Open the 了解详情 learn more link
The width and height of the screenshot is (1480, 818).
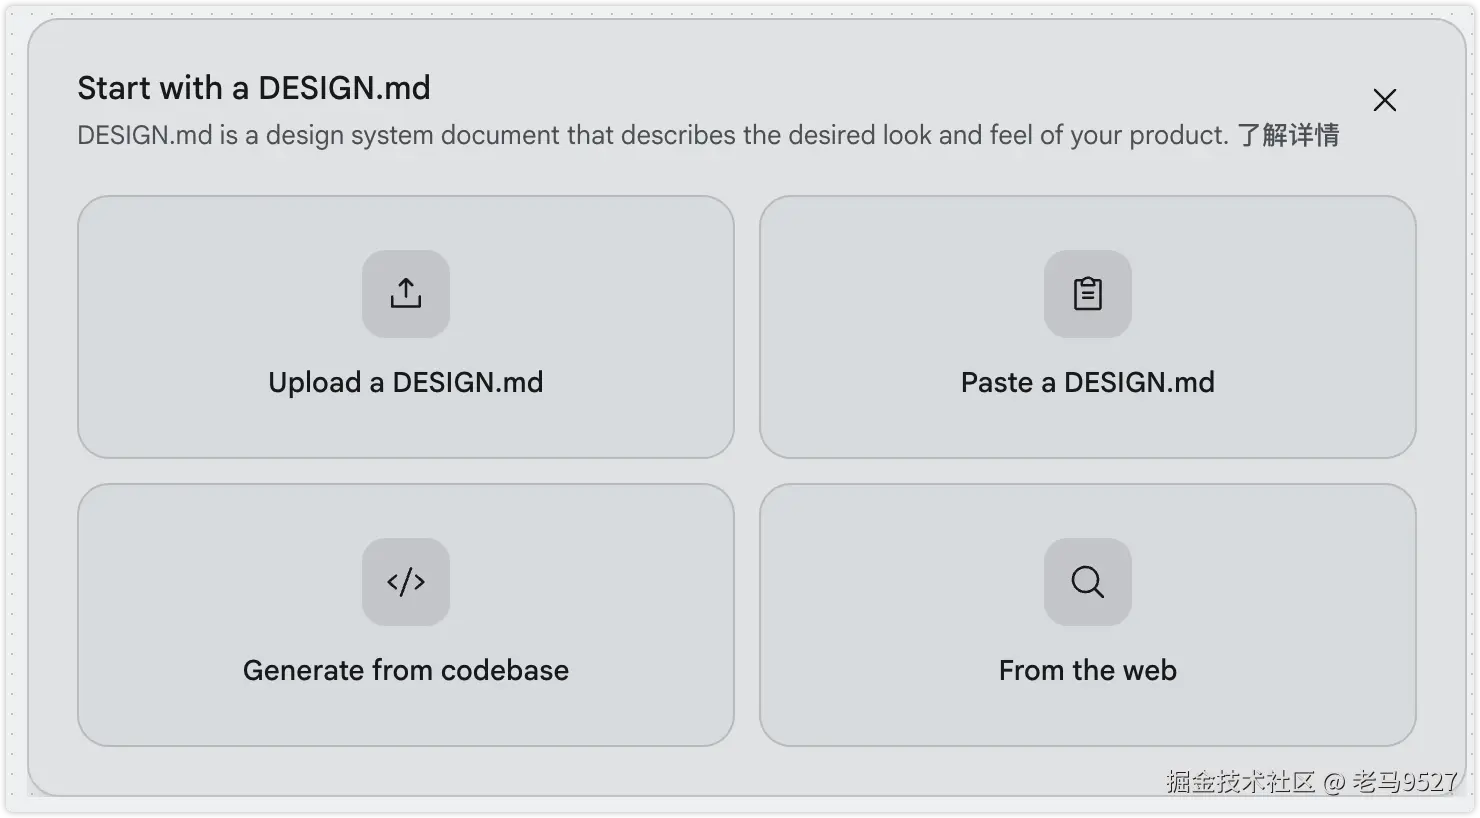pyautogui.click(x=1288, y=135)
